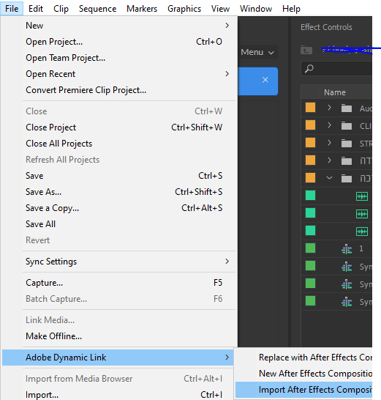
Task: Open the Sequence menu
Action: point(97,8)
